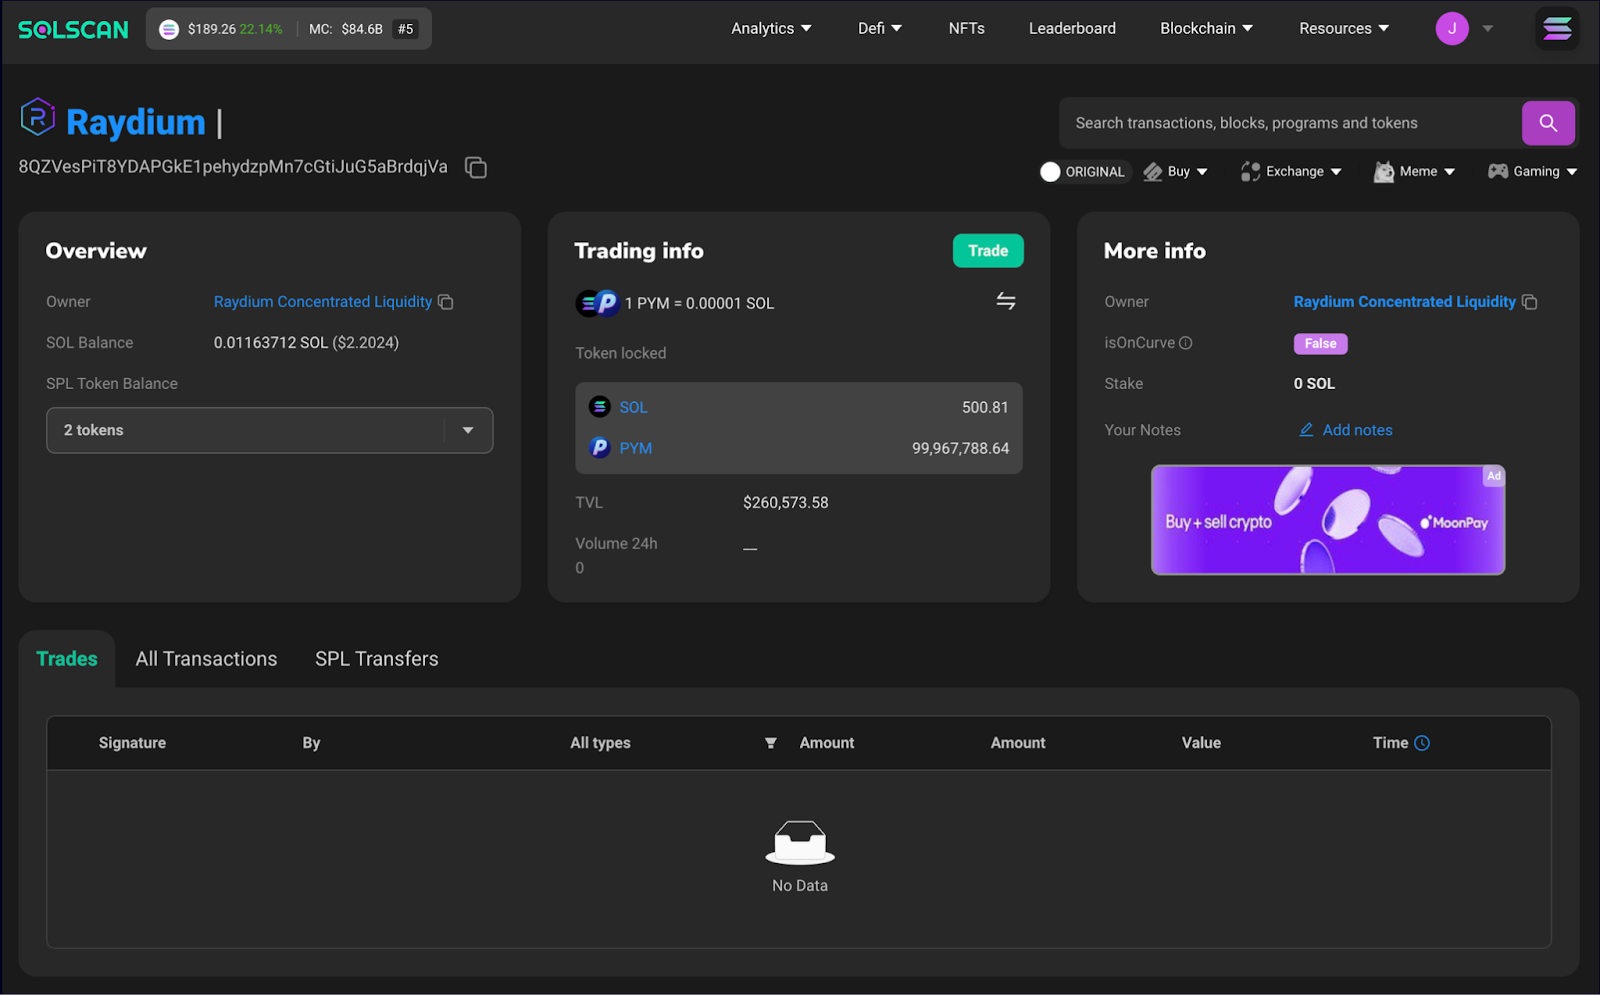Switch to the Trades tab
The width and height of the screenshot is (1600, 995).
click(67, 659)
